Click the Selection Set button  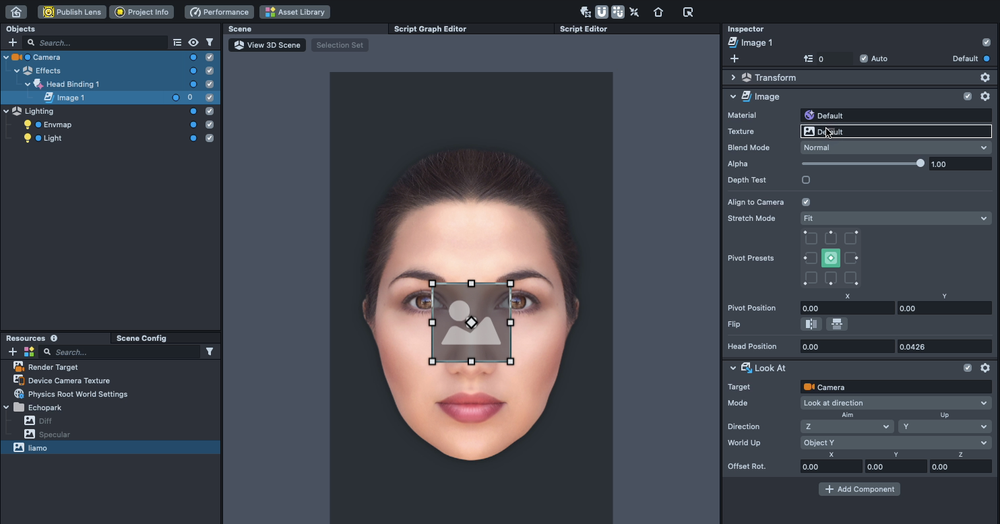pyautogui.click(x=339, y=45)
